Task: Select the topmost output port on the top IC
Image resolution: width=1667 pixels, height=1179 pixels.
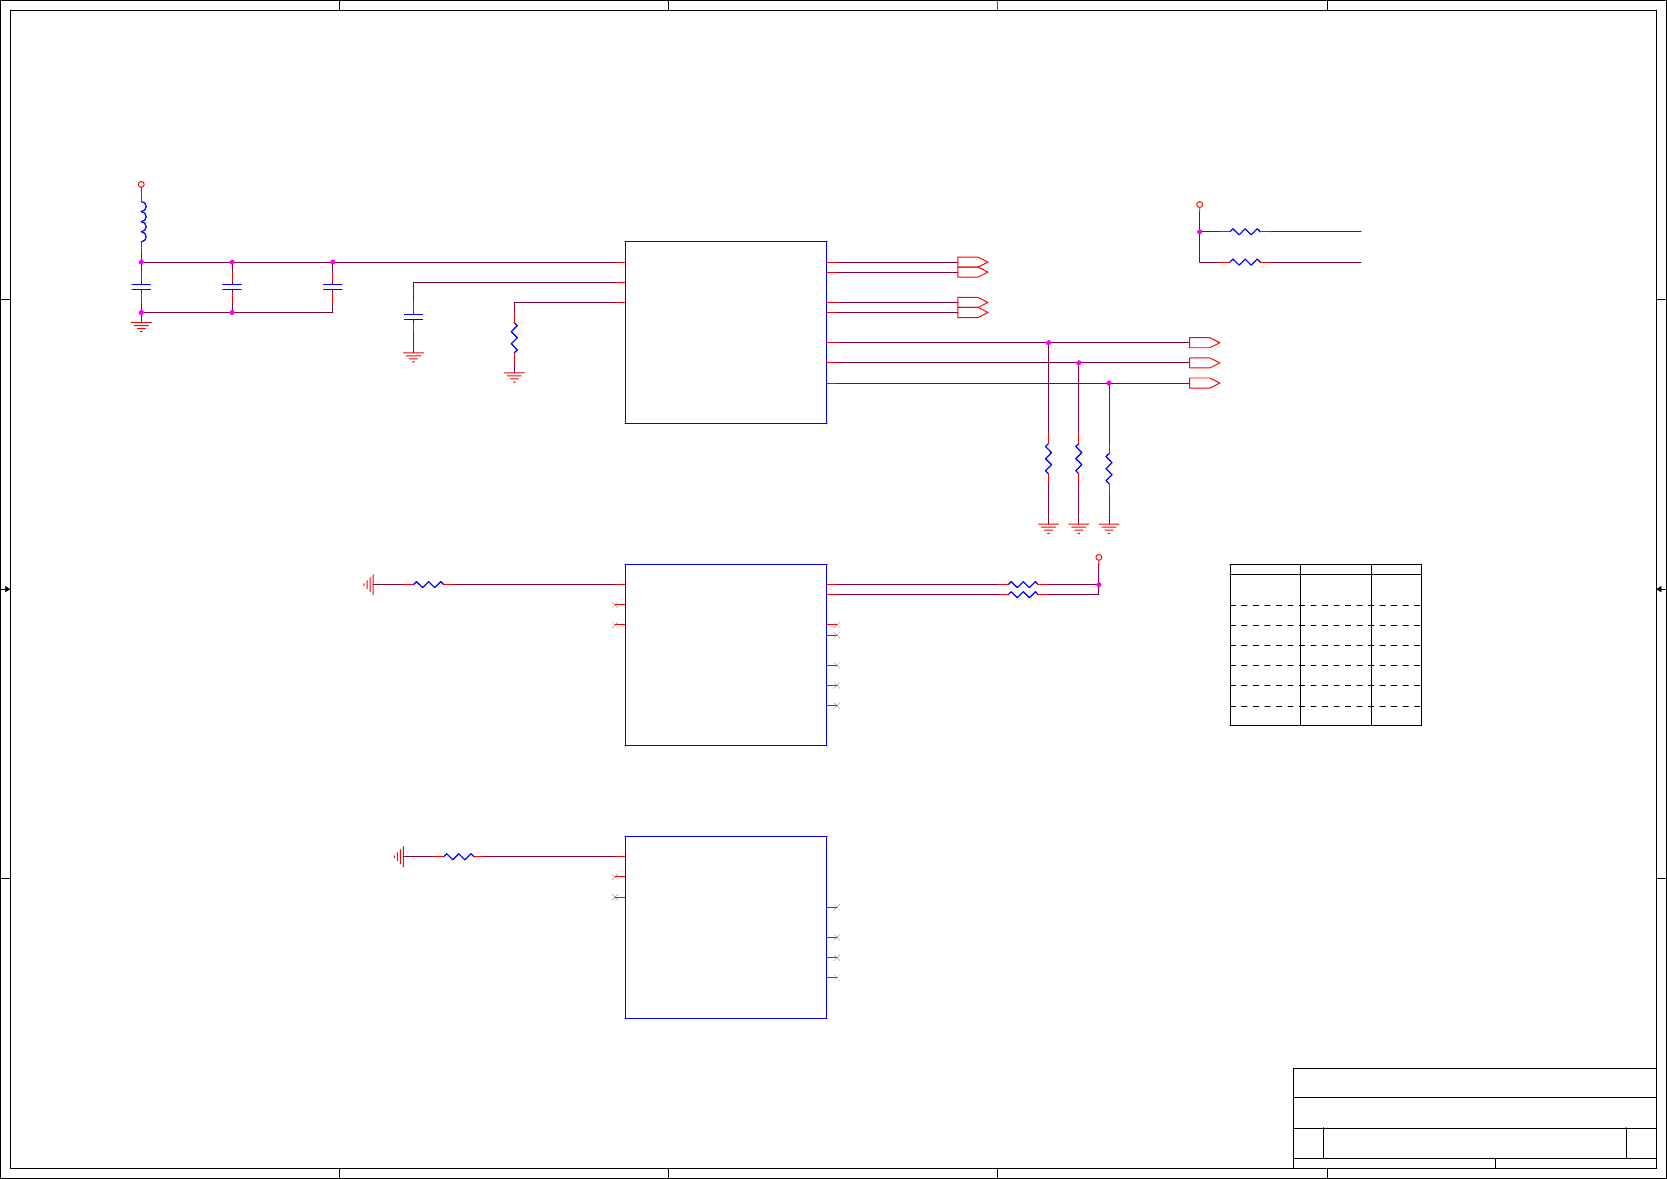Action: 973,262
